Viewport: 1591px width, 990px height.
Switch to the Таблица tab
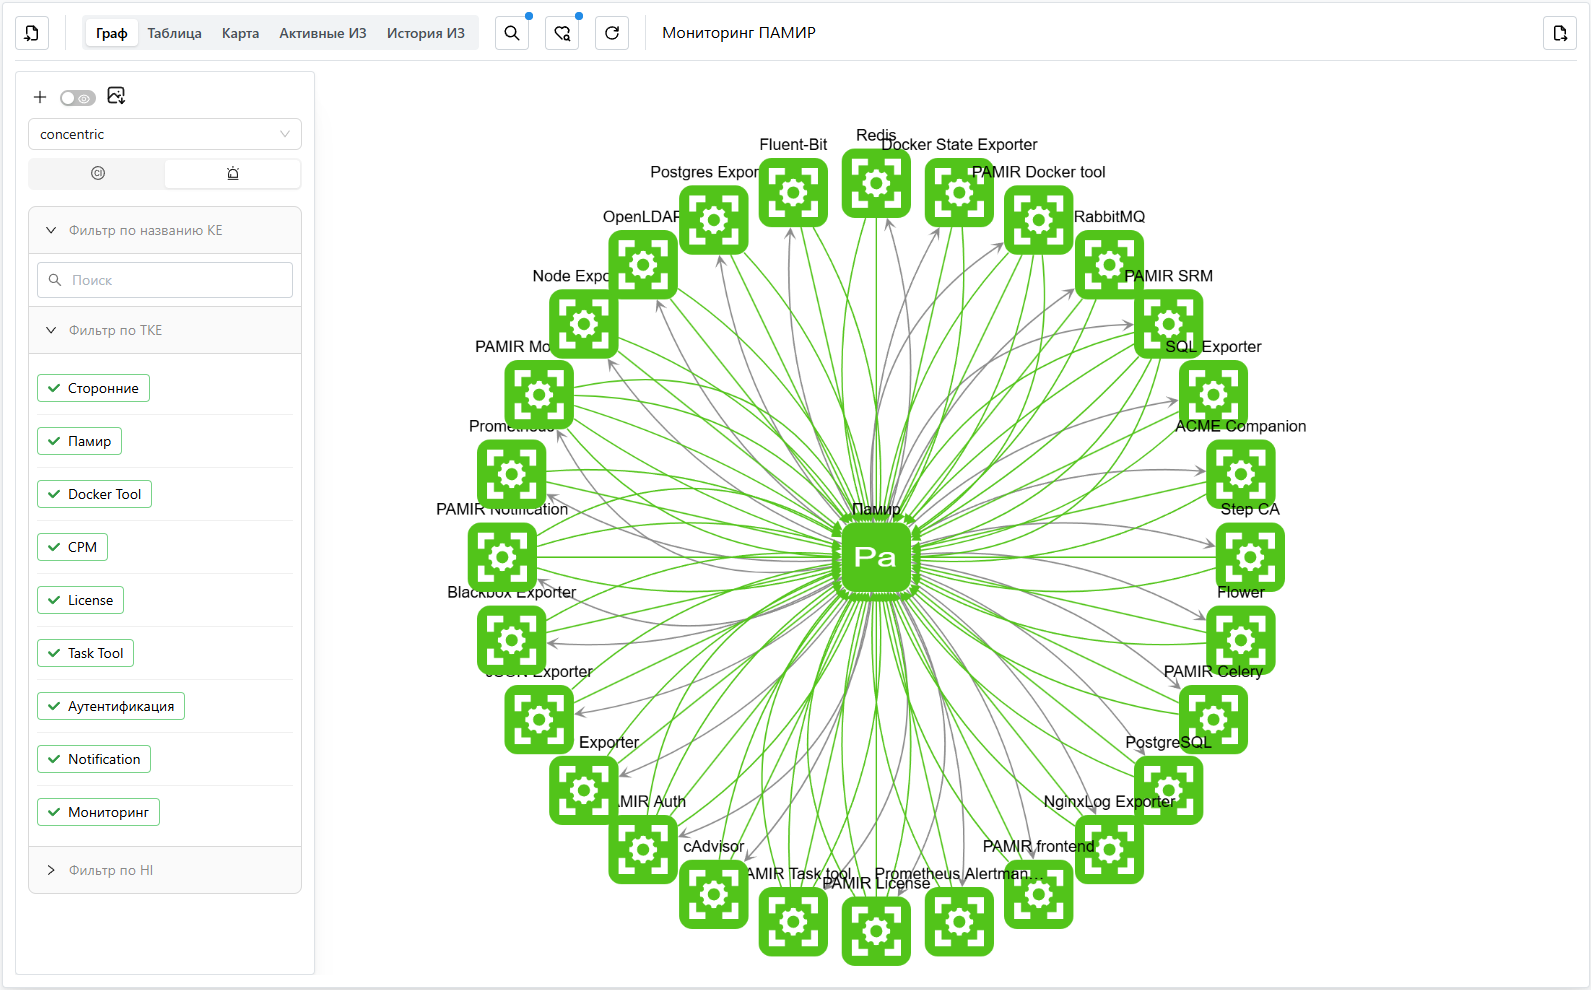pos(175,33)
